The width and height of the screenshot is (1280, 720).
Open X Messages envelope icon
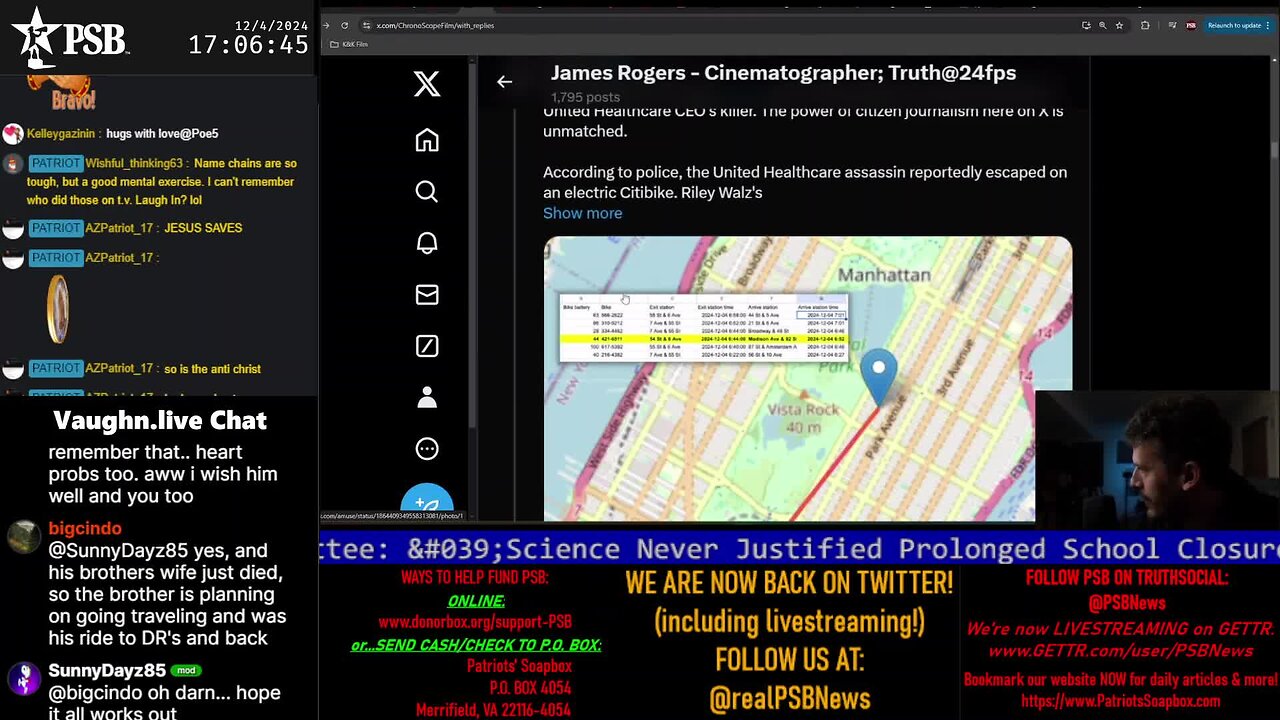(x=427, y=294)
